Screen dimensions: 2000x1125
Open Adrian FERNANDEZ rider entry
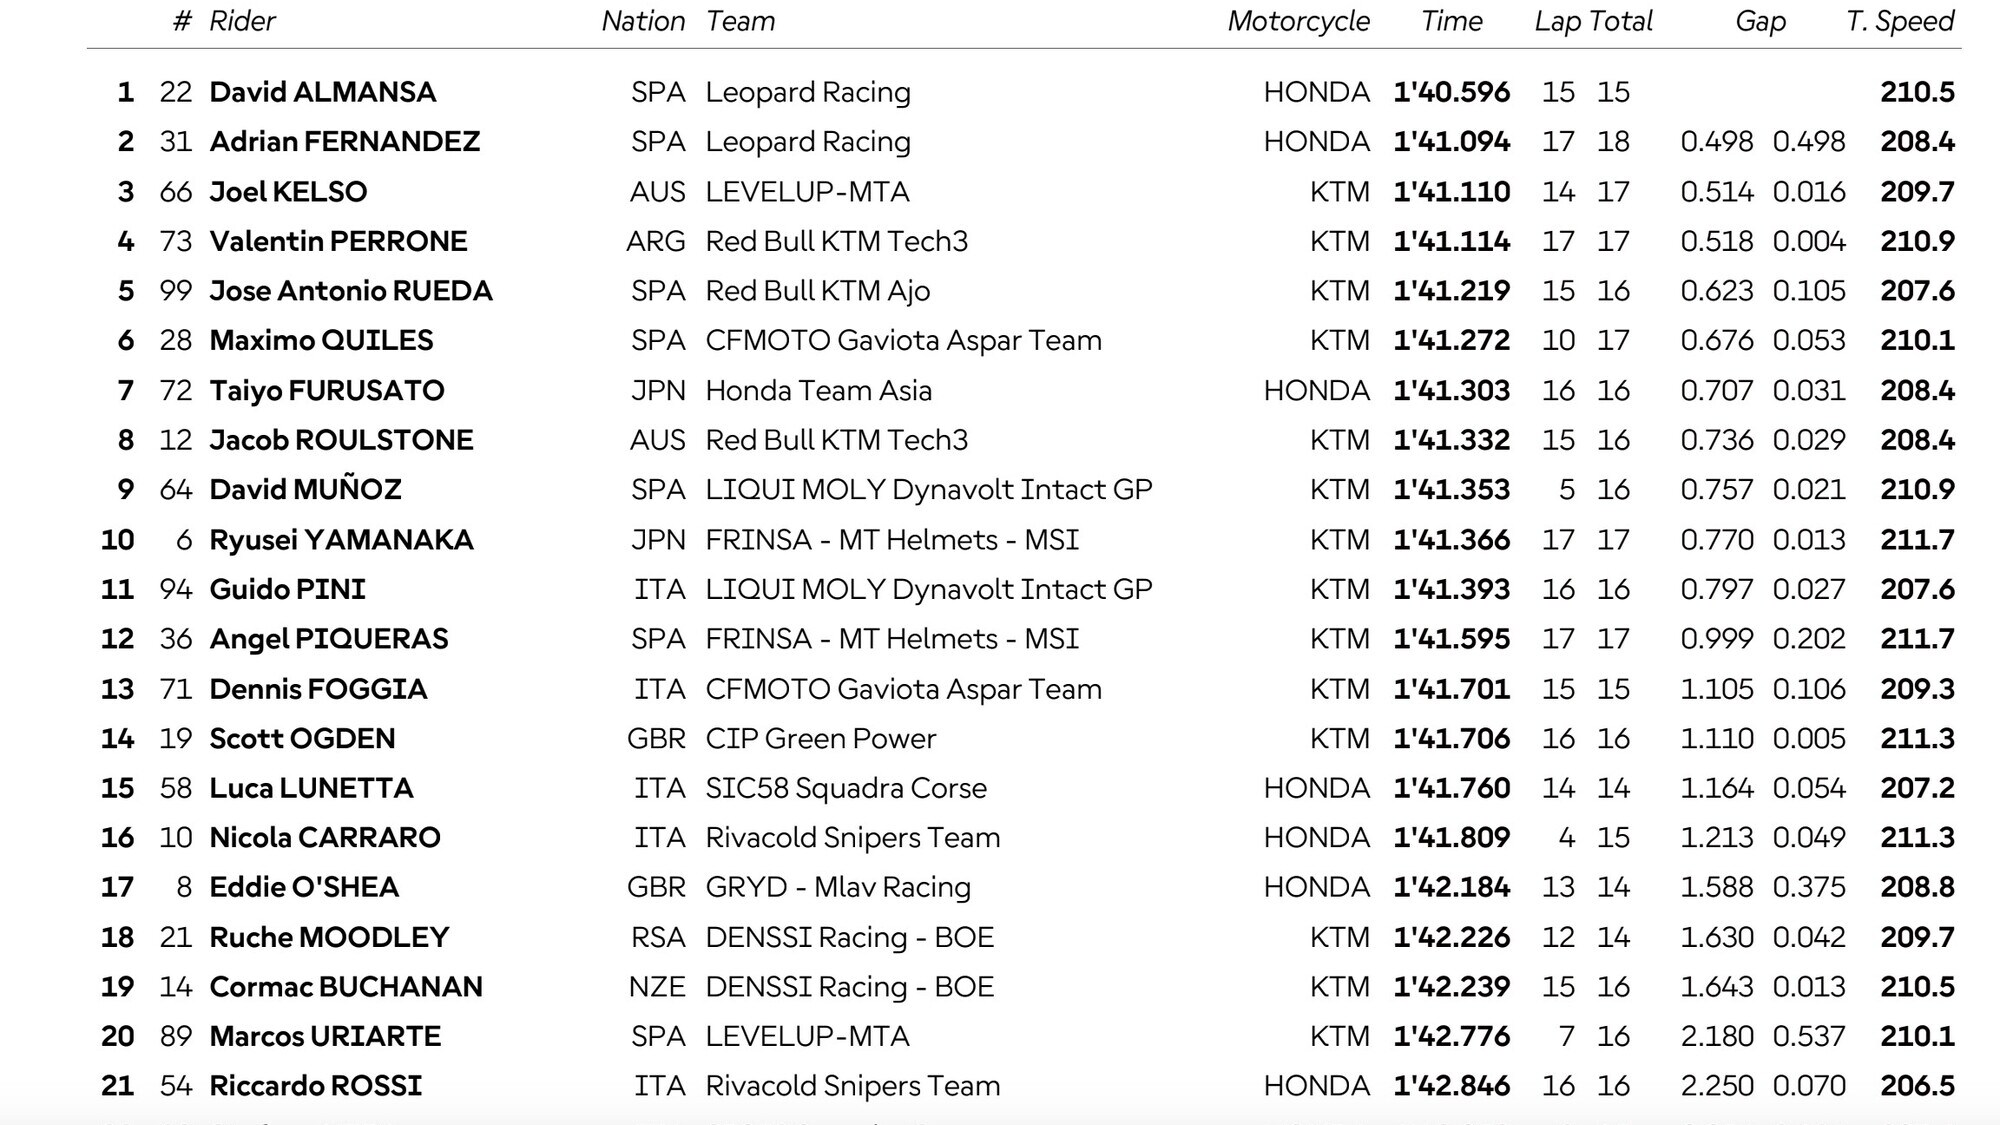(x=344, y=142)
